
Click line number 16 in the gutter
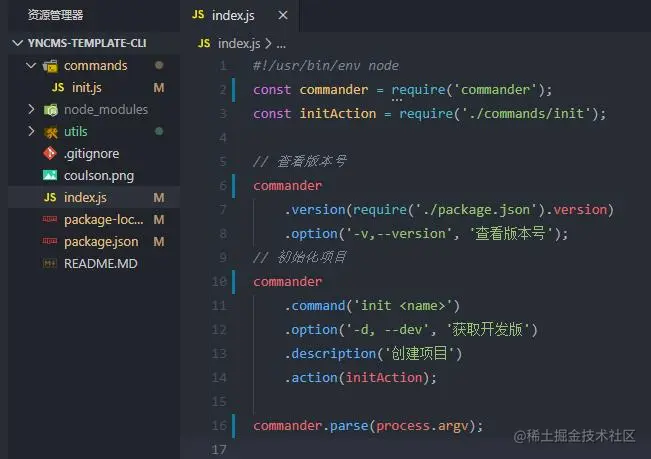pos(219,426)
